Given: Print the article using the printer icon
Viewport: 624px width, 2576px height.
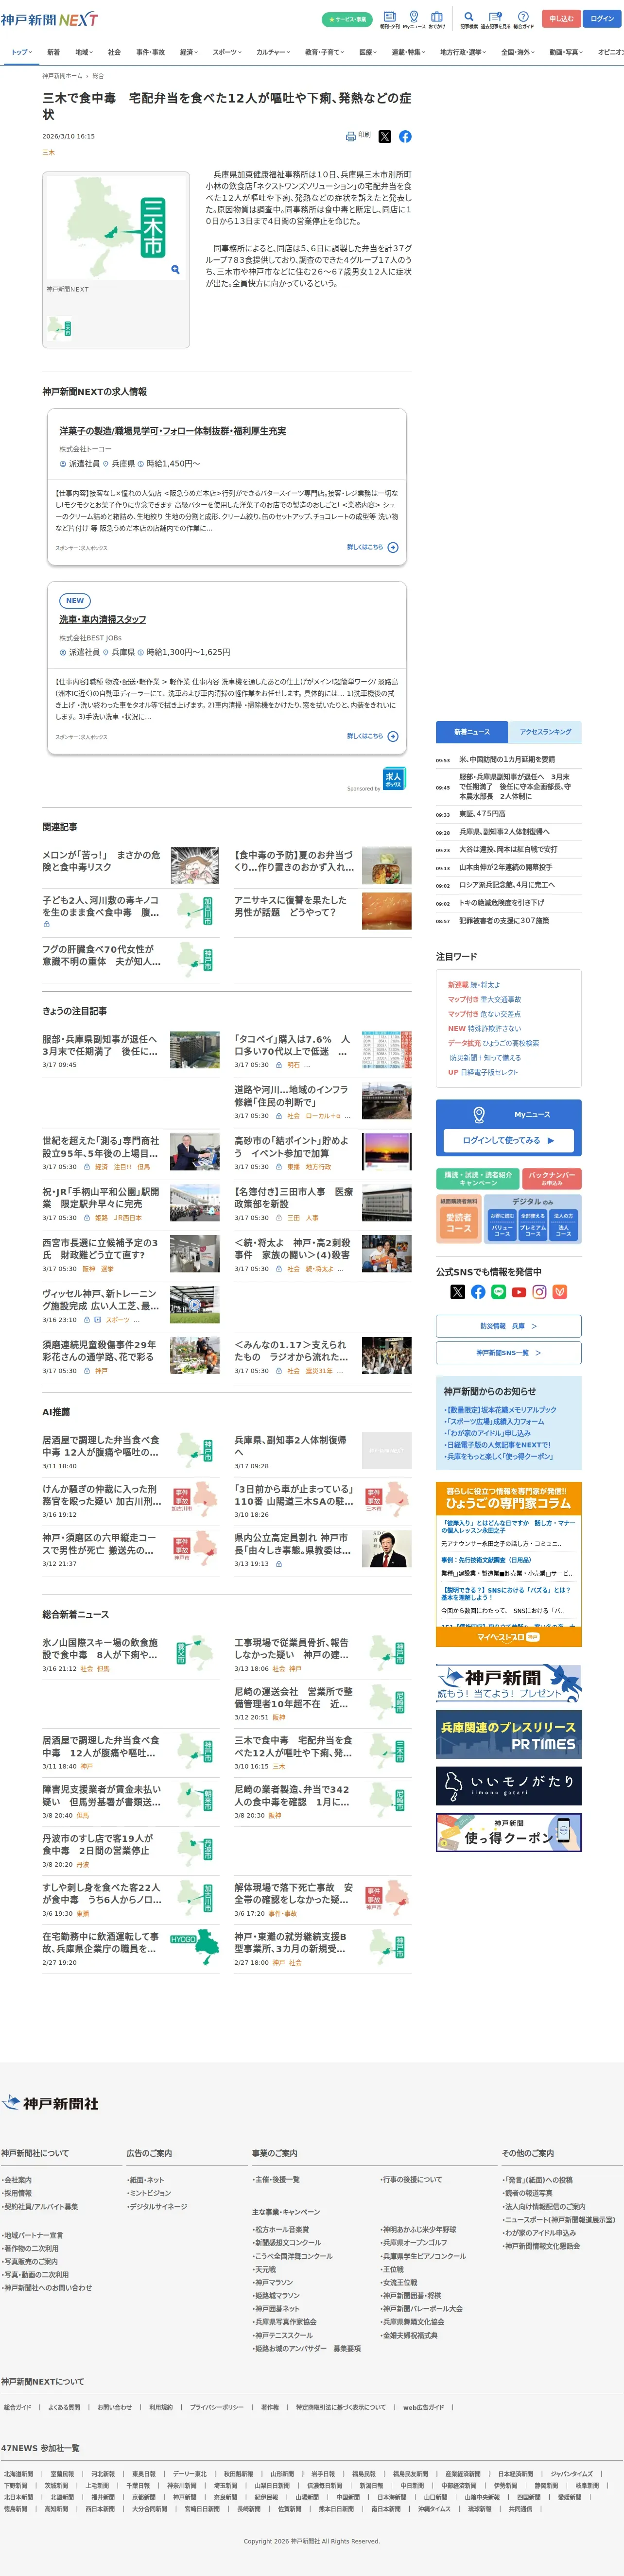Looking at the screenshot, I should (351, 136).
